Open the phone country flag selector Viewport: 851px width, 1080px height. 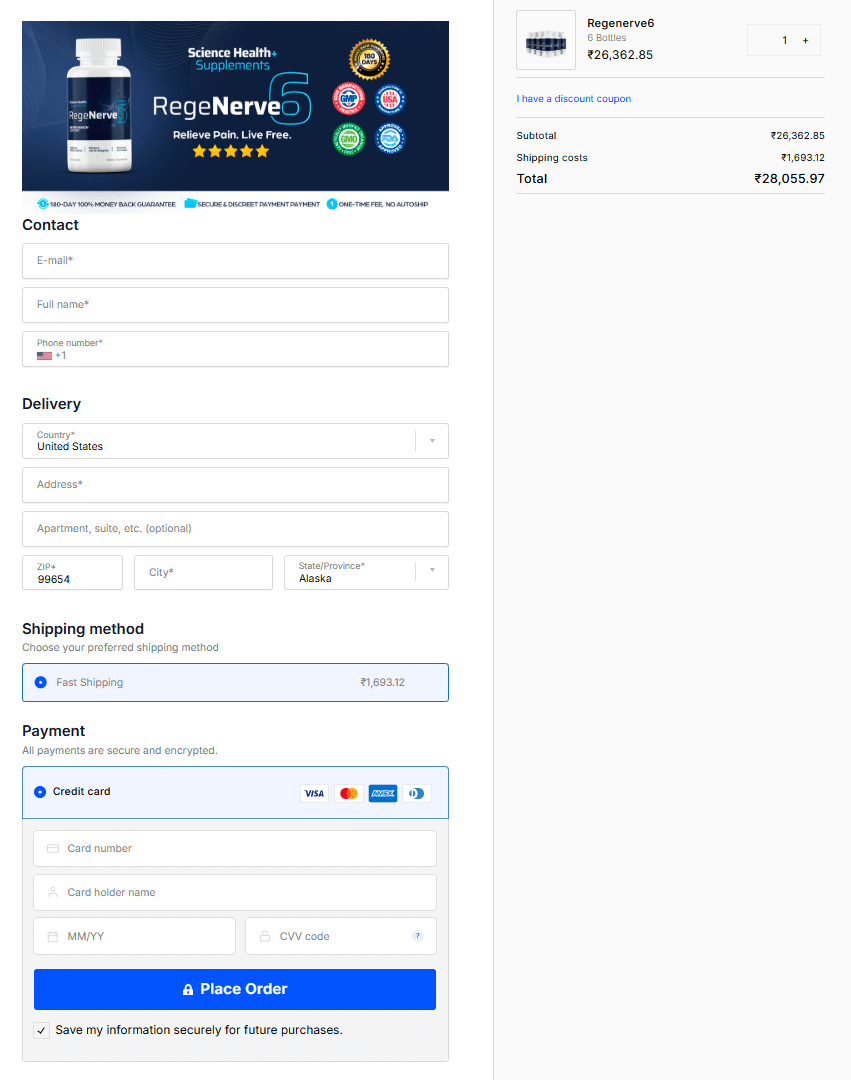pos(44,354)
